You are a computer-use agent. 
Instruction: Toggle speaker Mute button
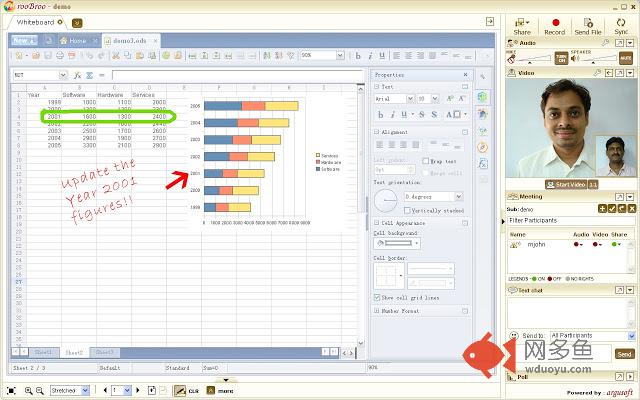pos(626,58)
